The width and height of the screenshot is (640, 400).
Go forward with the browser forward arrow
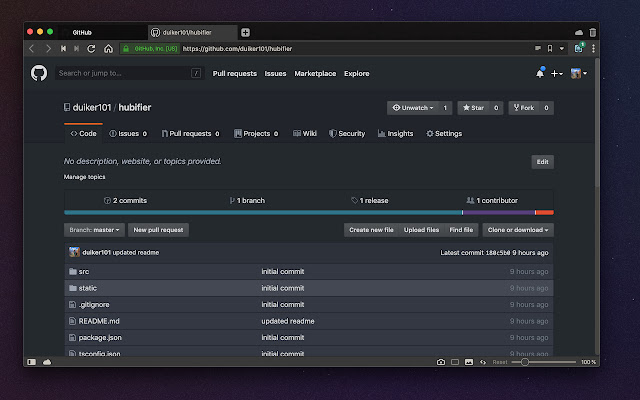pos(48,49)
